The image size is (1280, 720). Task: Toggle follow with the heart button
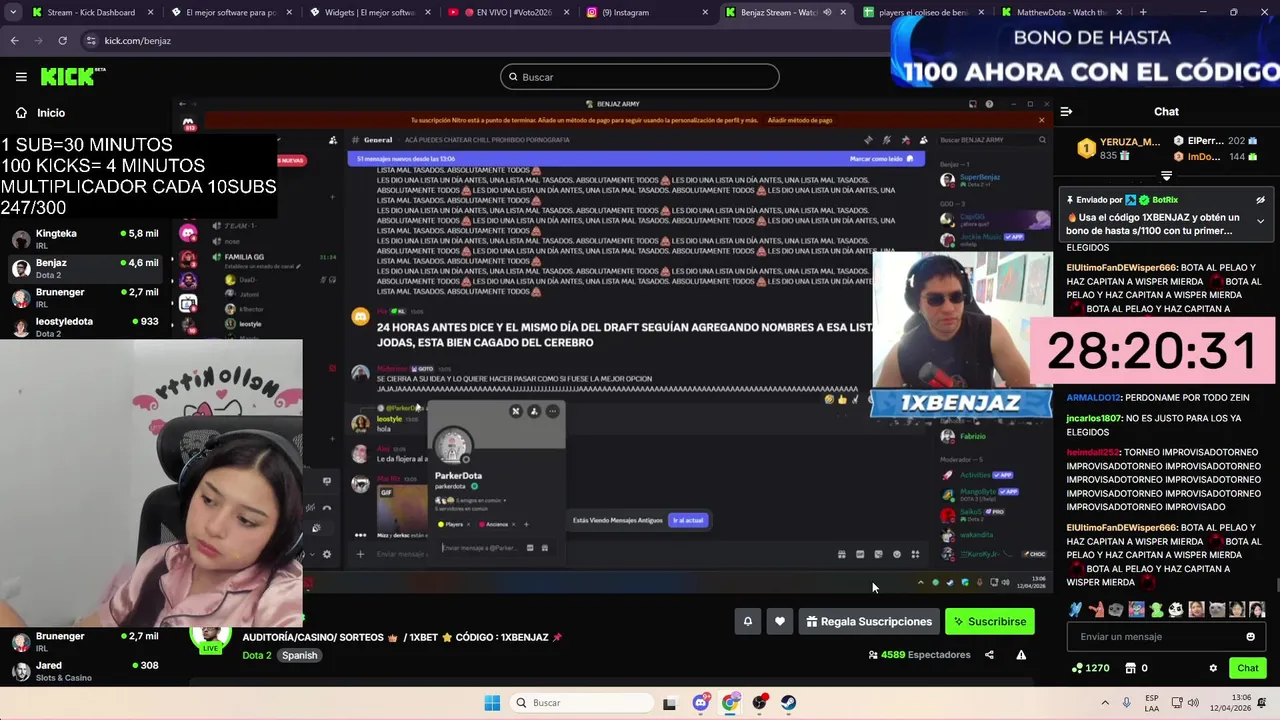pos(780,622)
